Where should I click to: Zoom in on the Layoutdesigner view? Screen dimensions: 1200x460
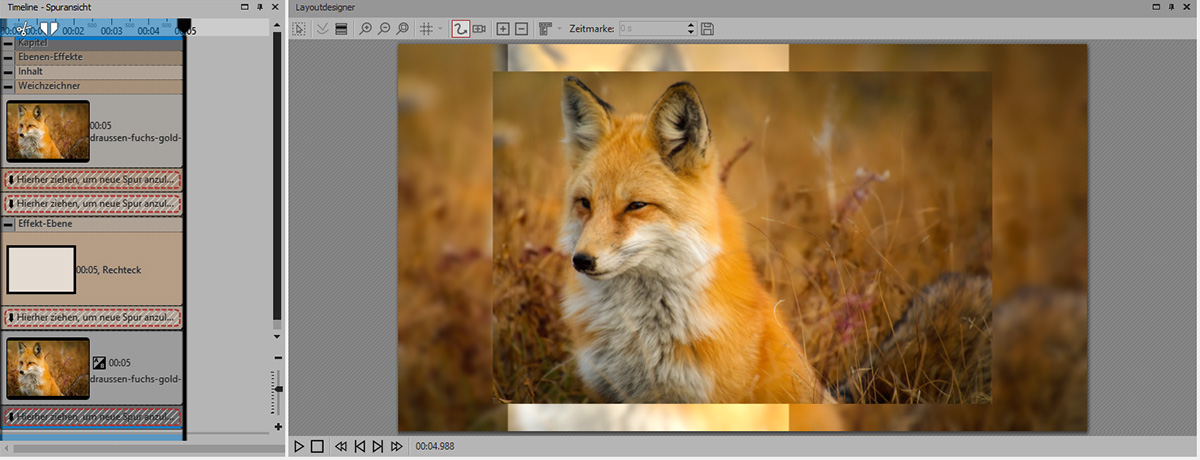pyautogui.click(x=366, y=29)
